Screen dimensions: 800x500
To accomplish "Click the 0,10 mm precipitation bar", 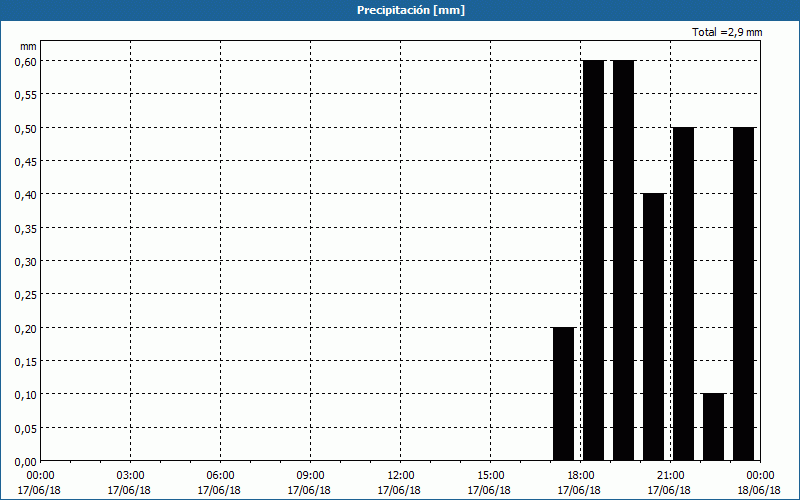I will pyautogui.click(x=713, y=427).
